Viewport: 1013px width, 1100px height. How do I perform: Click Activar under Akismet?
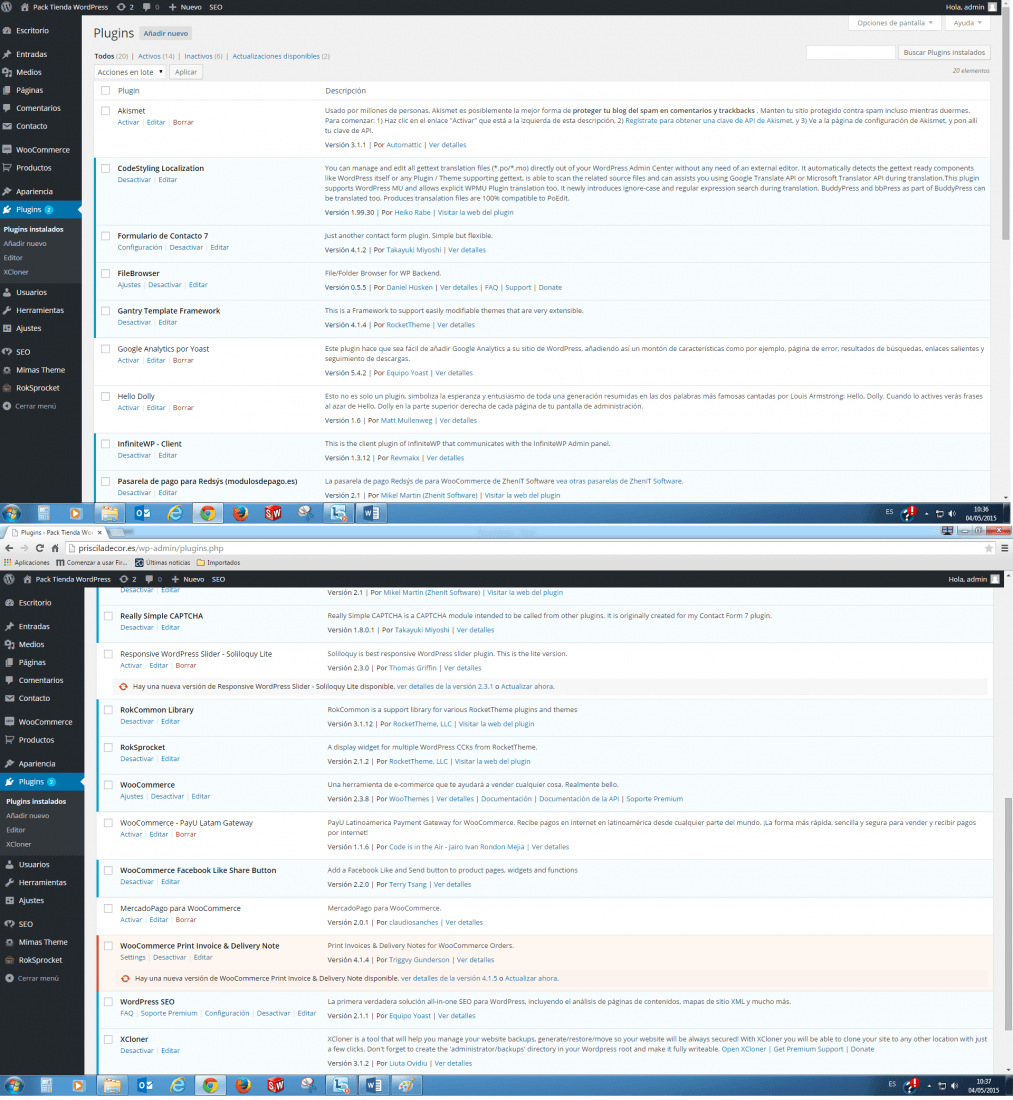point(128,123)
